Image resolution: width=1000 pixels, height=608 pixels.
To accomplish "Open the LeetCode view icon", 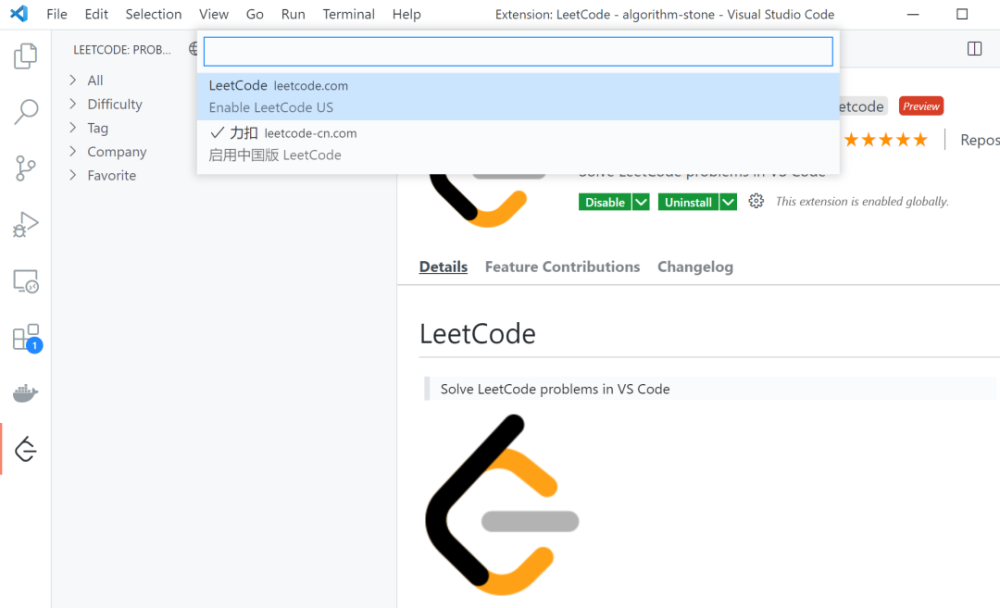I will (x=26, y=450).
